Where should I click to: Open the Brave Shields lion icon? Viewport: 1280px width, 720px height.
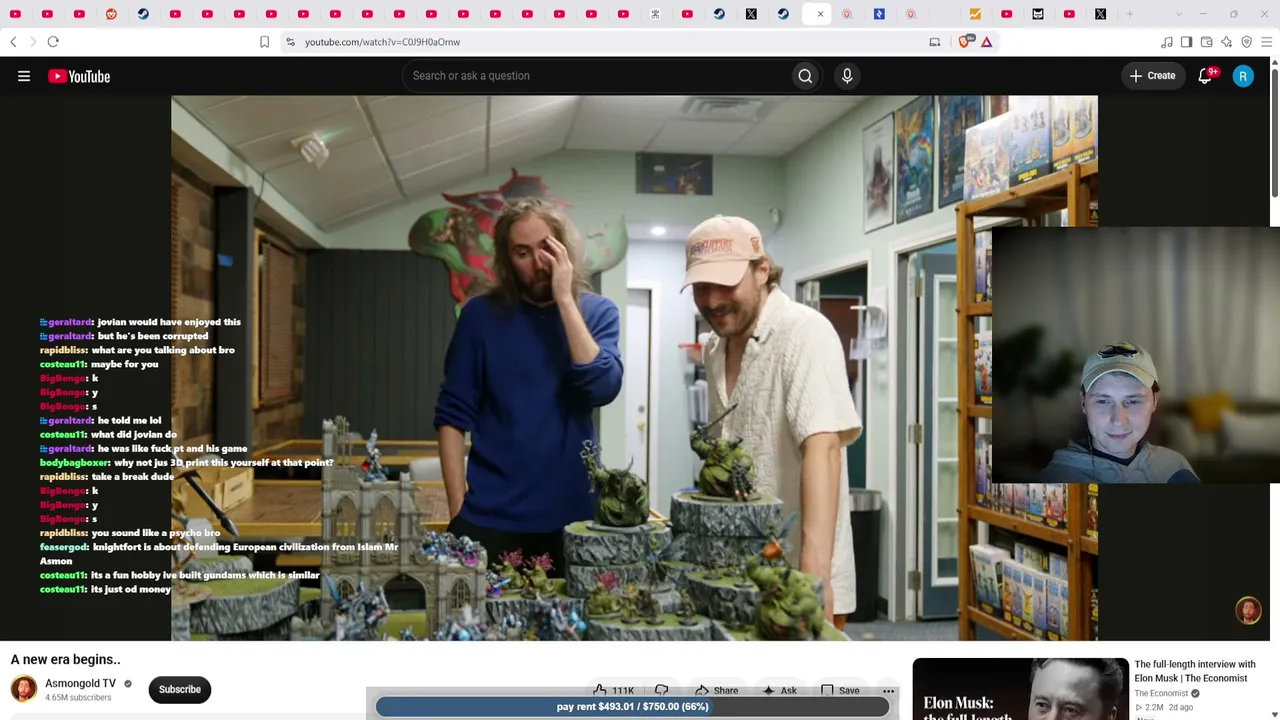point(966,42)
